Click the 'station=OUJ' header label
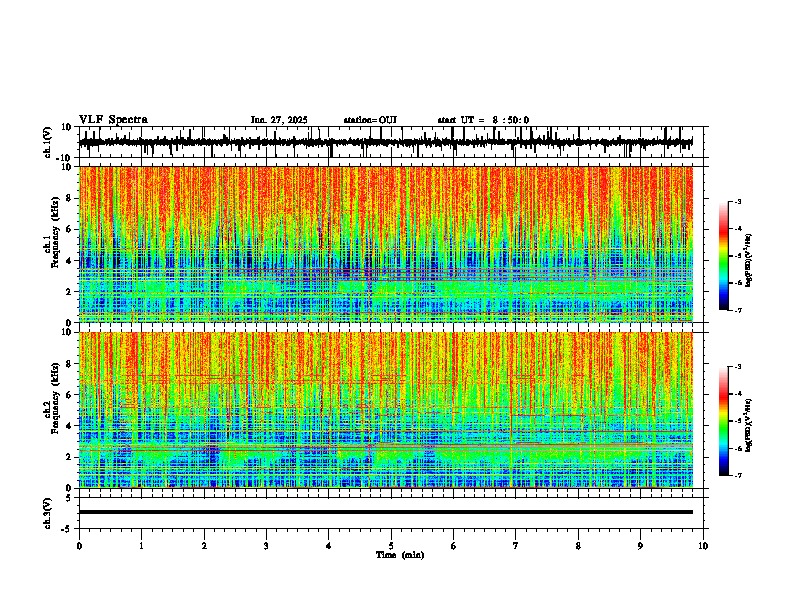The height and width of the screenshot is (612, 792). 370,120
